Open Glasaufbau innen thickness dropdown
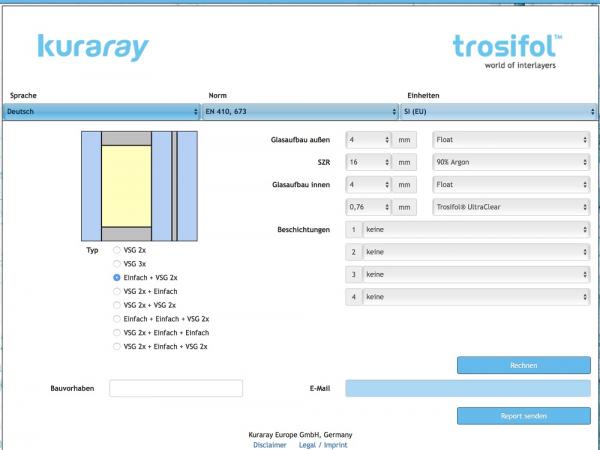The height and width of the screenshot is (450, 600). click(x=368, y=184)
